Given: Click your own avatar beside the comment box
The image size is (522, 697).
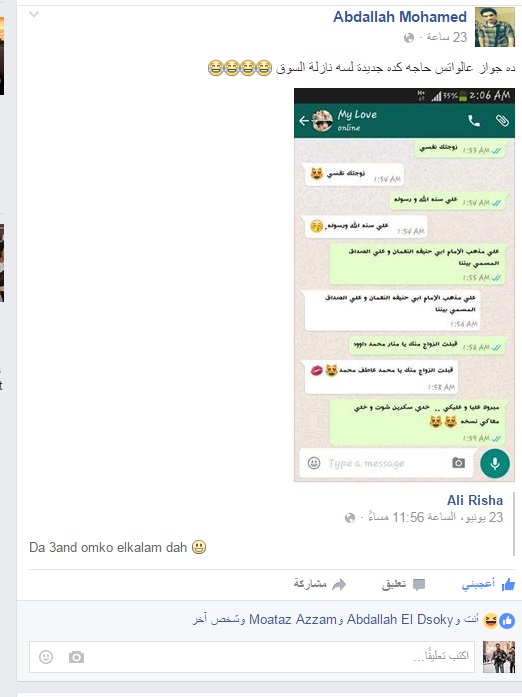Looking at the screenshot, I should tap(499, 657).
